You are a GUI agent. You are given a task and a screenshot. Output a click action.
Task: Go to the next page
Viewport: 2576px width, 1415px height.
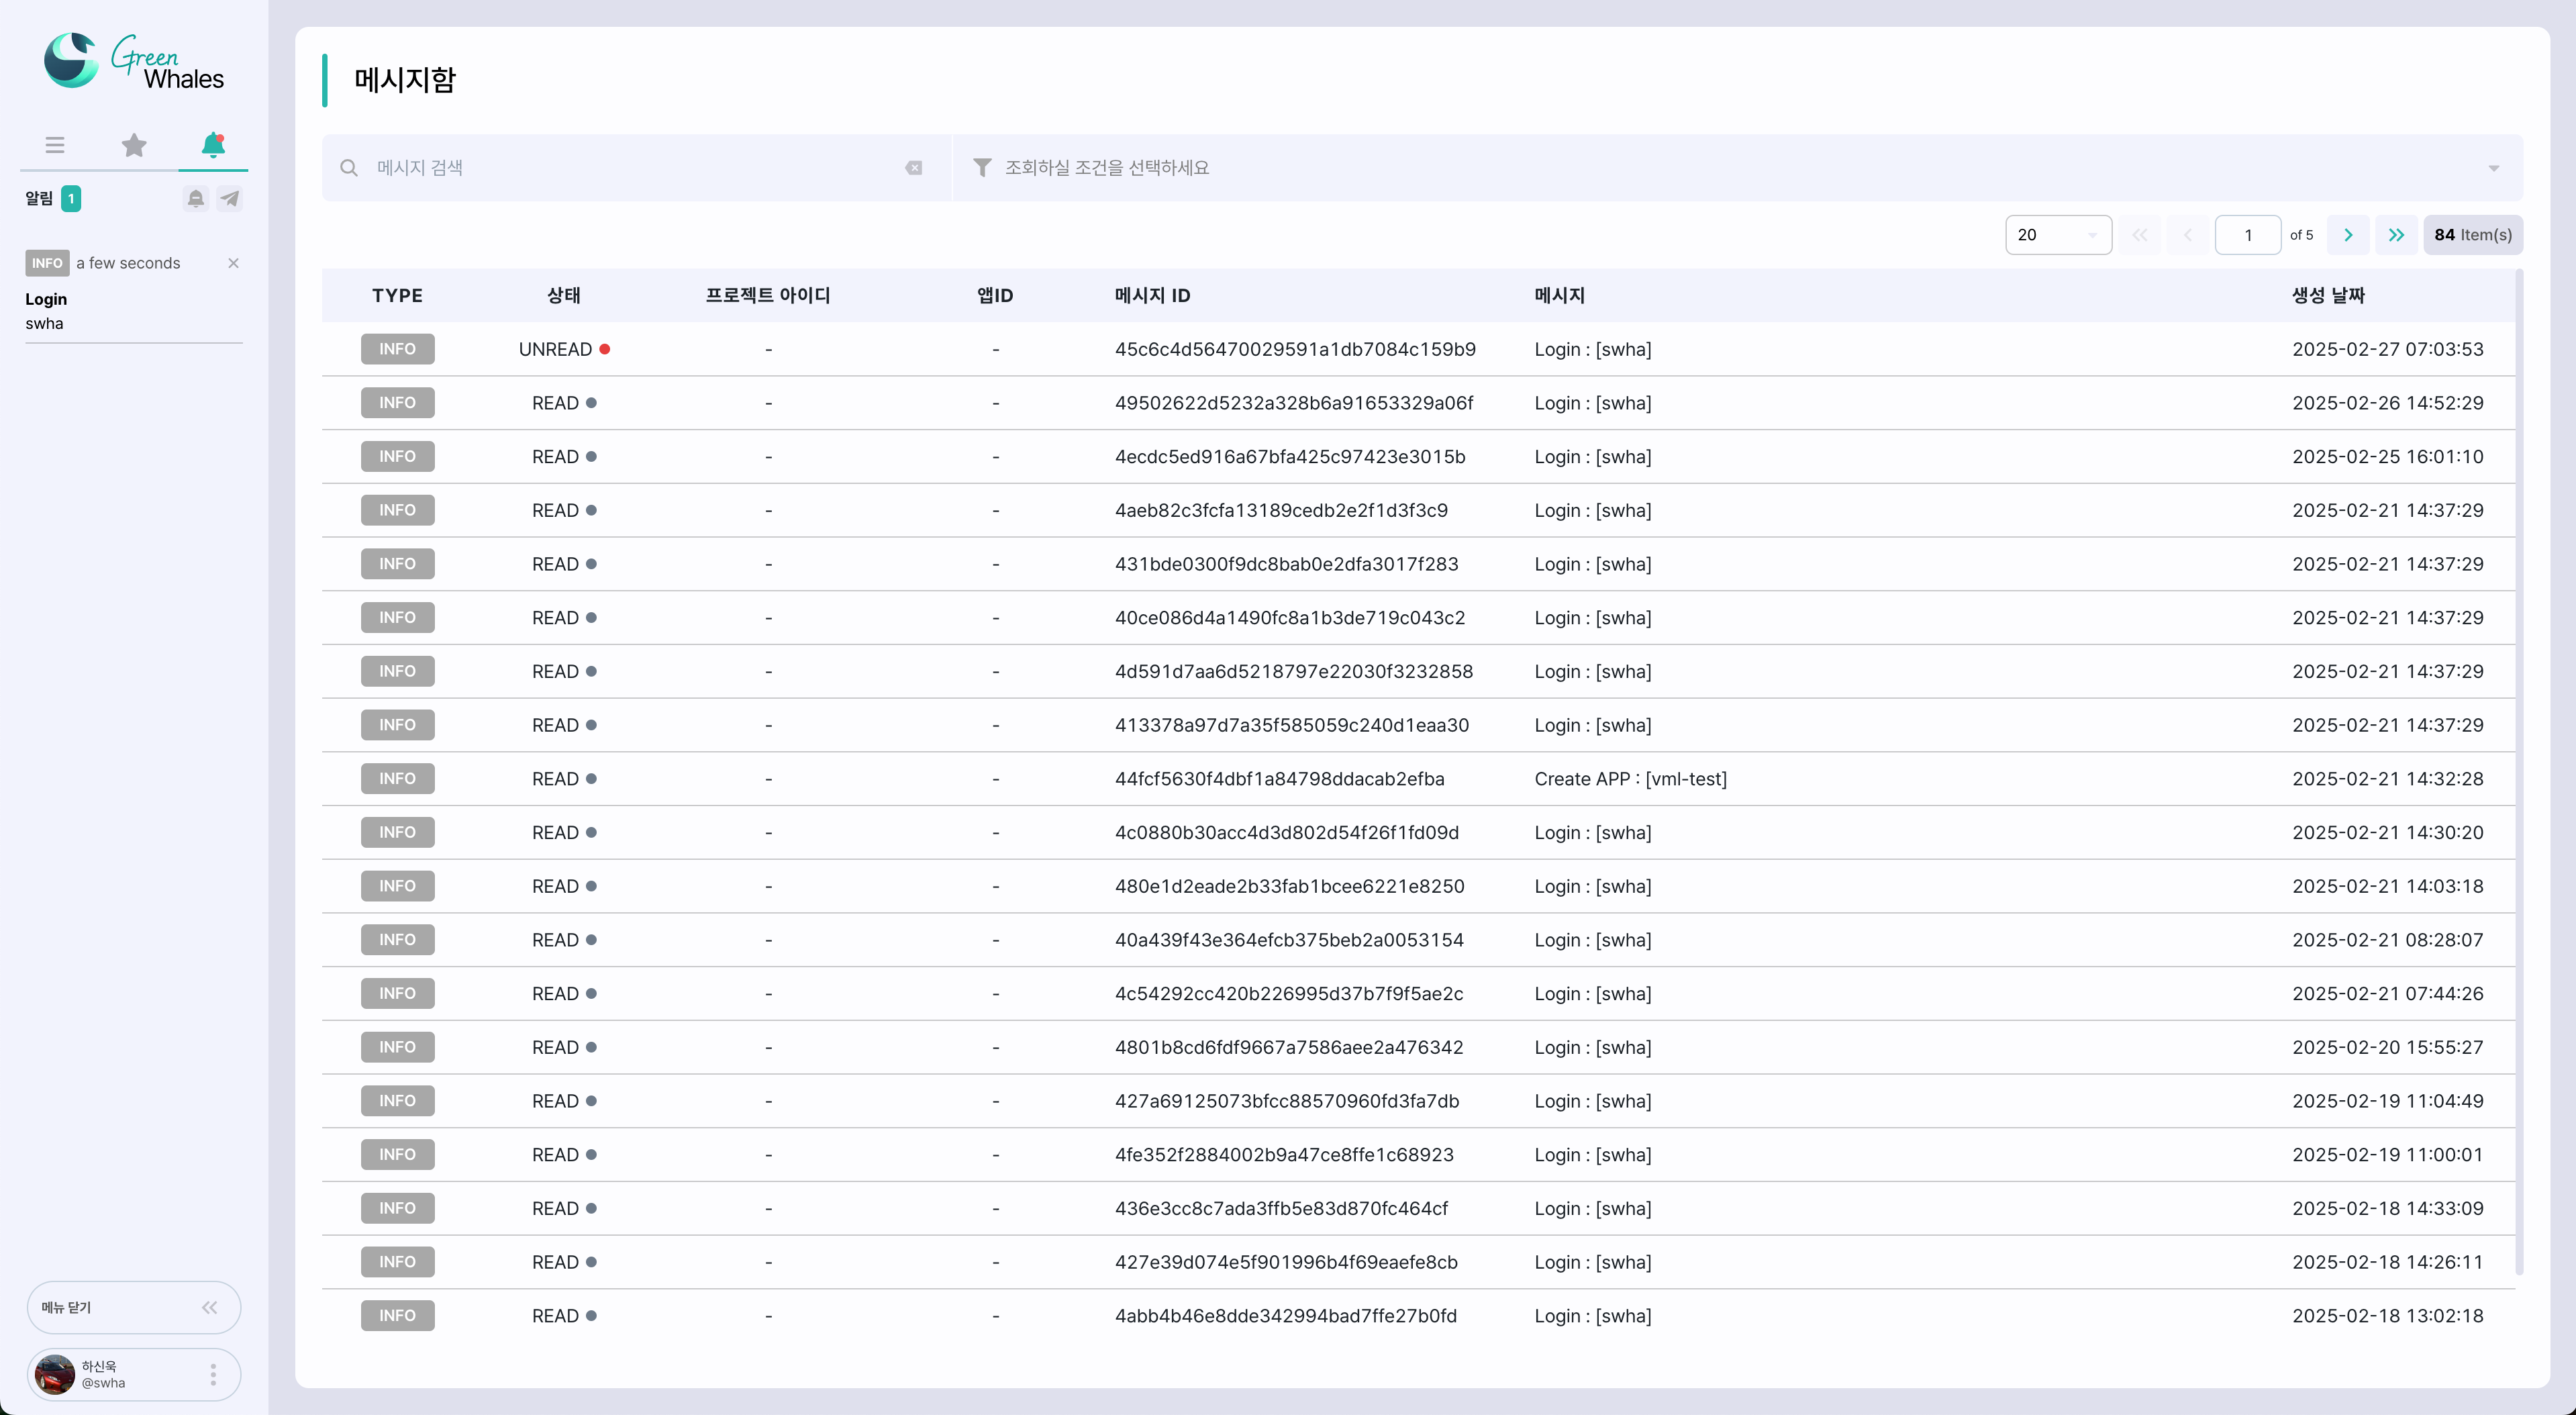coord(2348,235)
